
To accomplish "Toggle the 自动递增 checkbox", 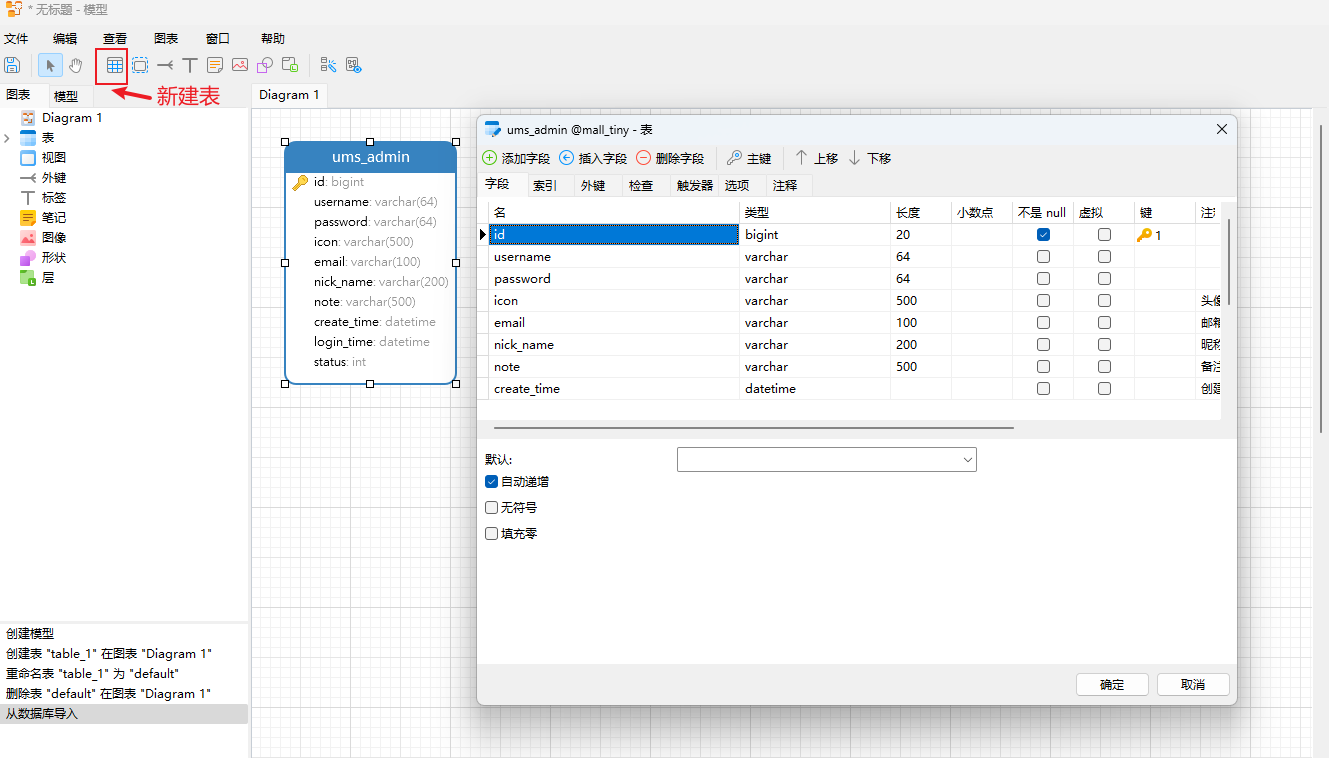I will click(x=491, y=482).
